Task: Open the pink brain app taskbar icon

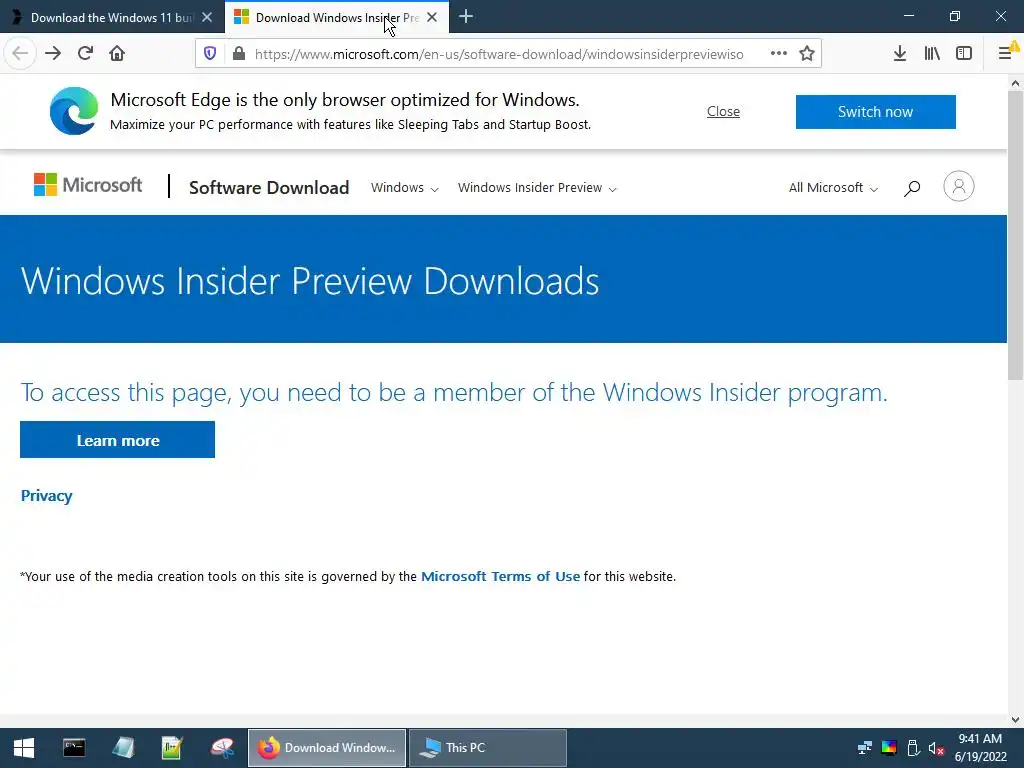Action: tap(222, 748)
